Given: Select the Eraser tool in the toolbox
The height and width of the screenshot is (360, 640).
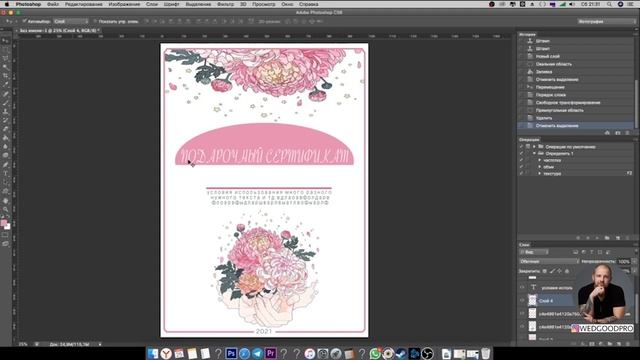Looking at the screenshot, I should point(5,129).
